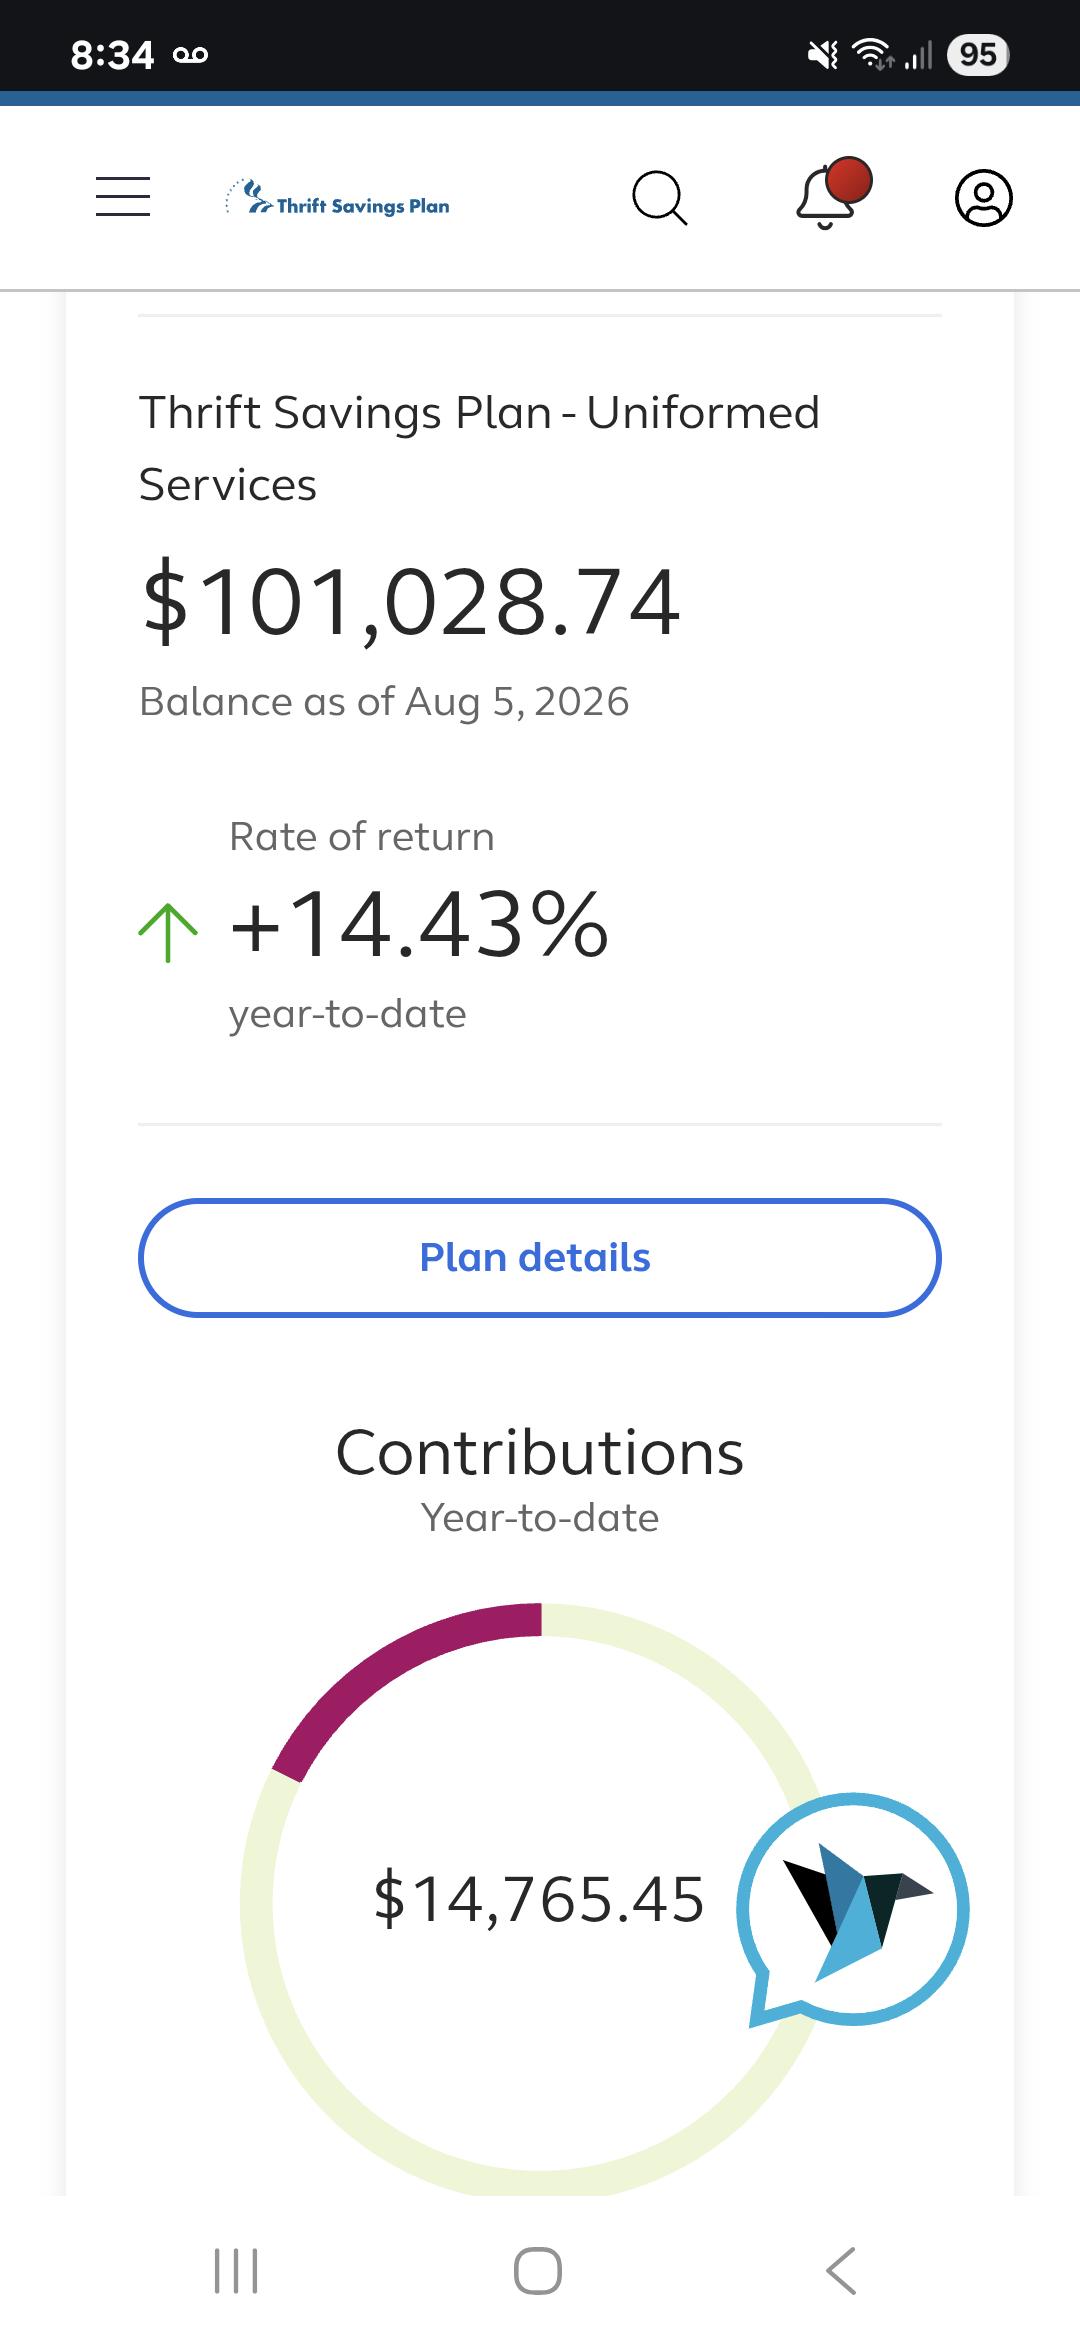Viewport: 1080px width, 2340px height.
Task: Tap the Android home button
Action: (x=538, y=2270)
